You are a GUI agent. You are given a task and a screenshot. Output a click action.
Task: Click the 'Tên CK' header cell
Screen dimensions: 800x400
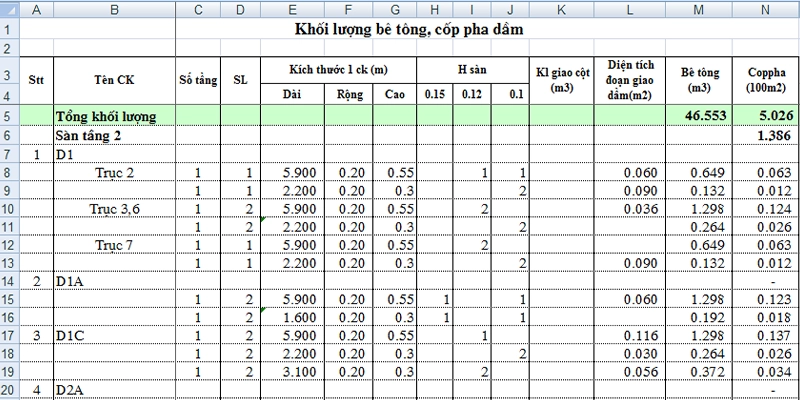pos(114,80)
